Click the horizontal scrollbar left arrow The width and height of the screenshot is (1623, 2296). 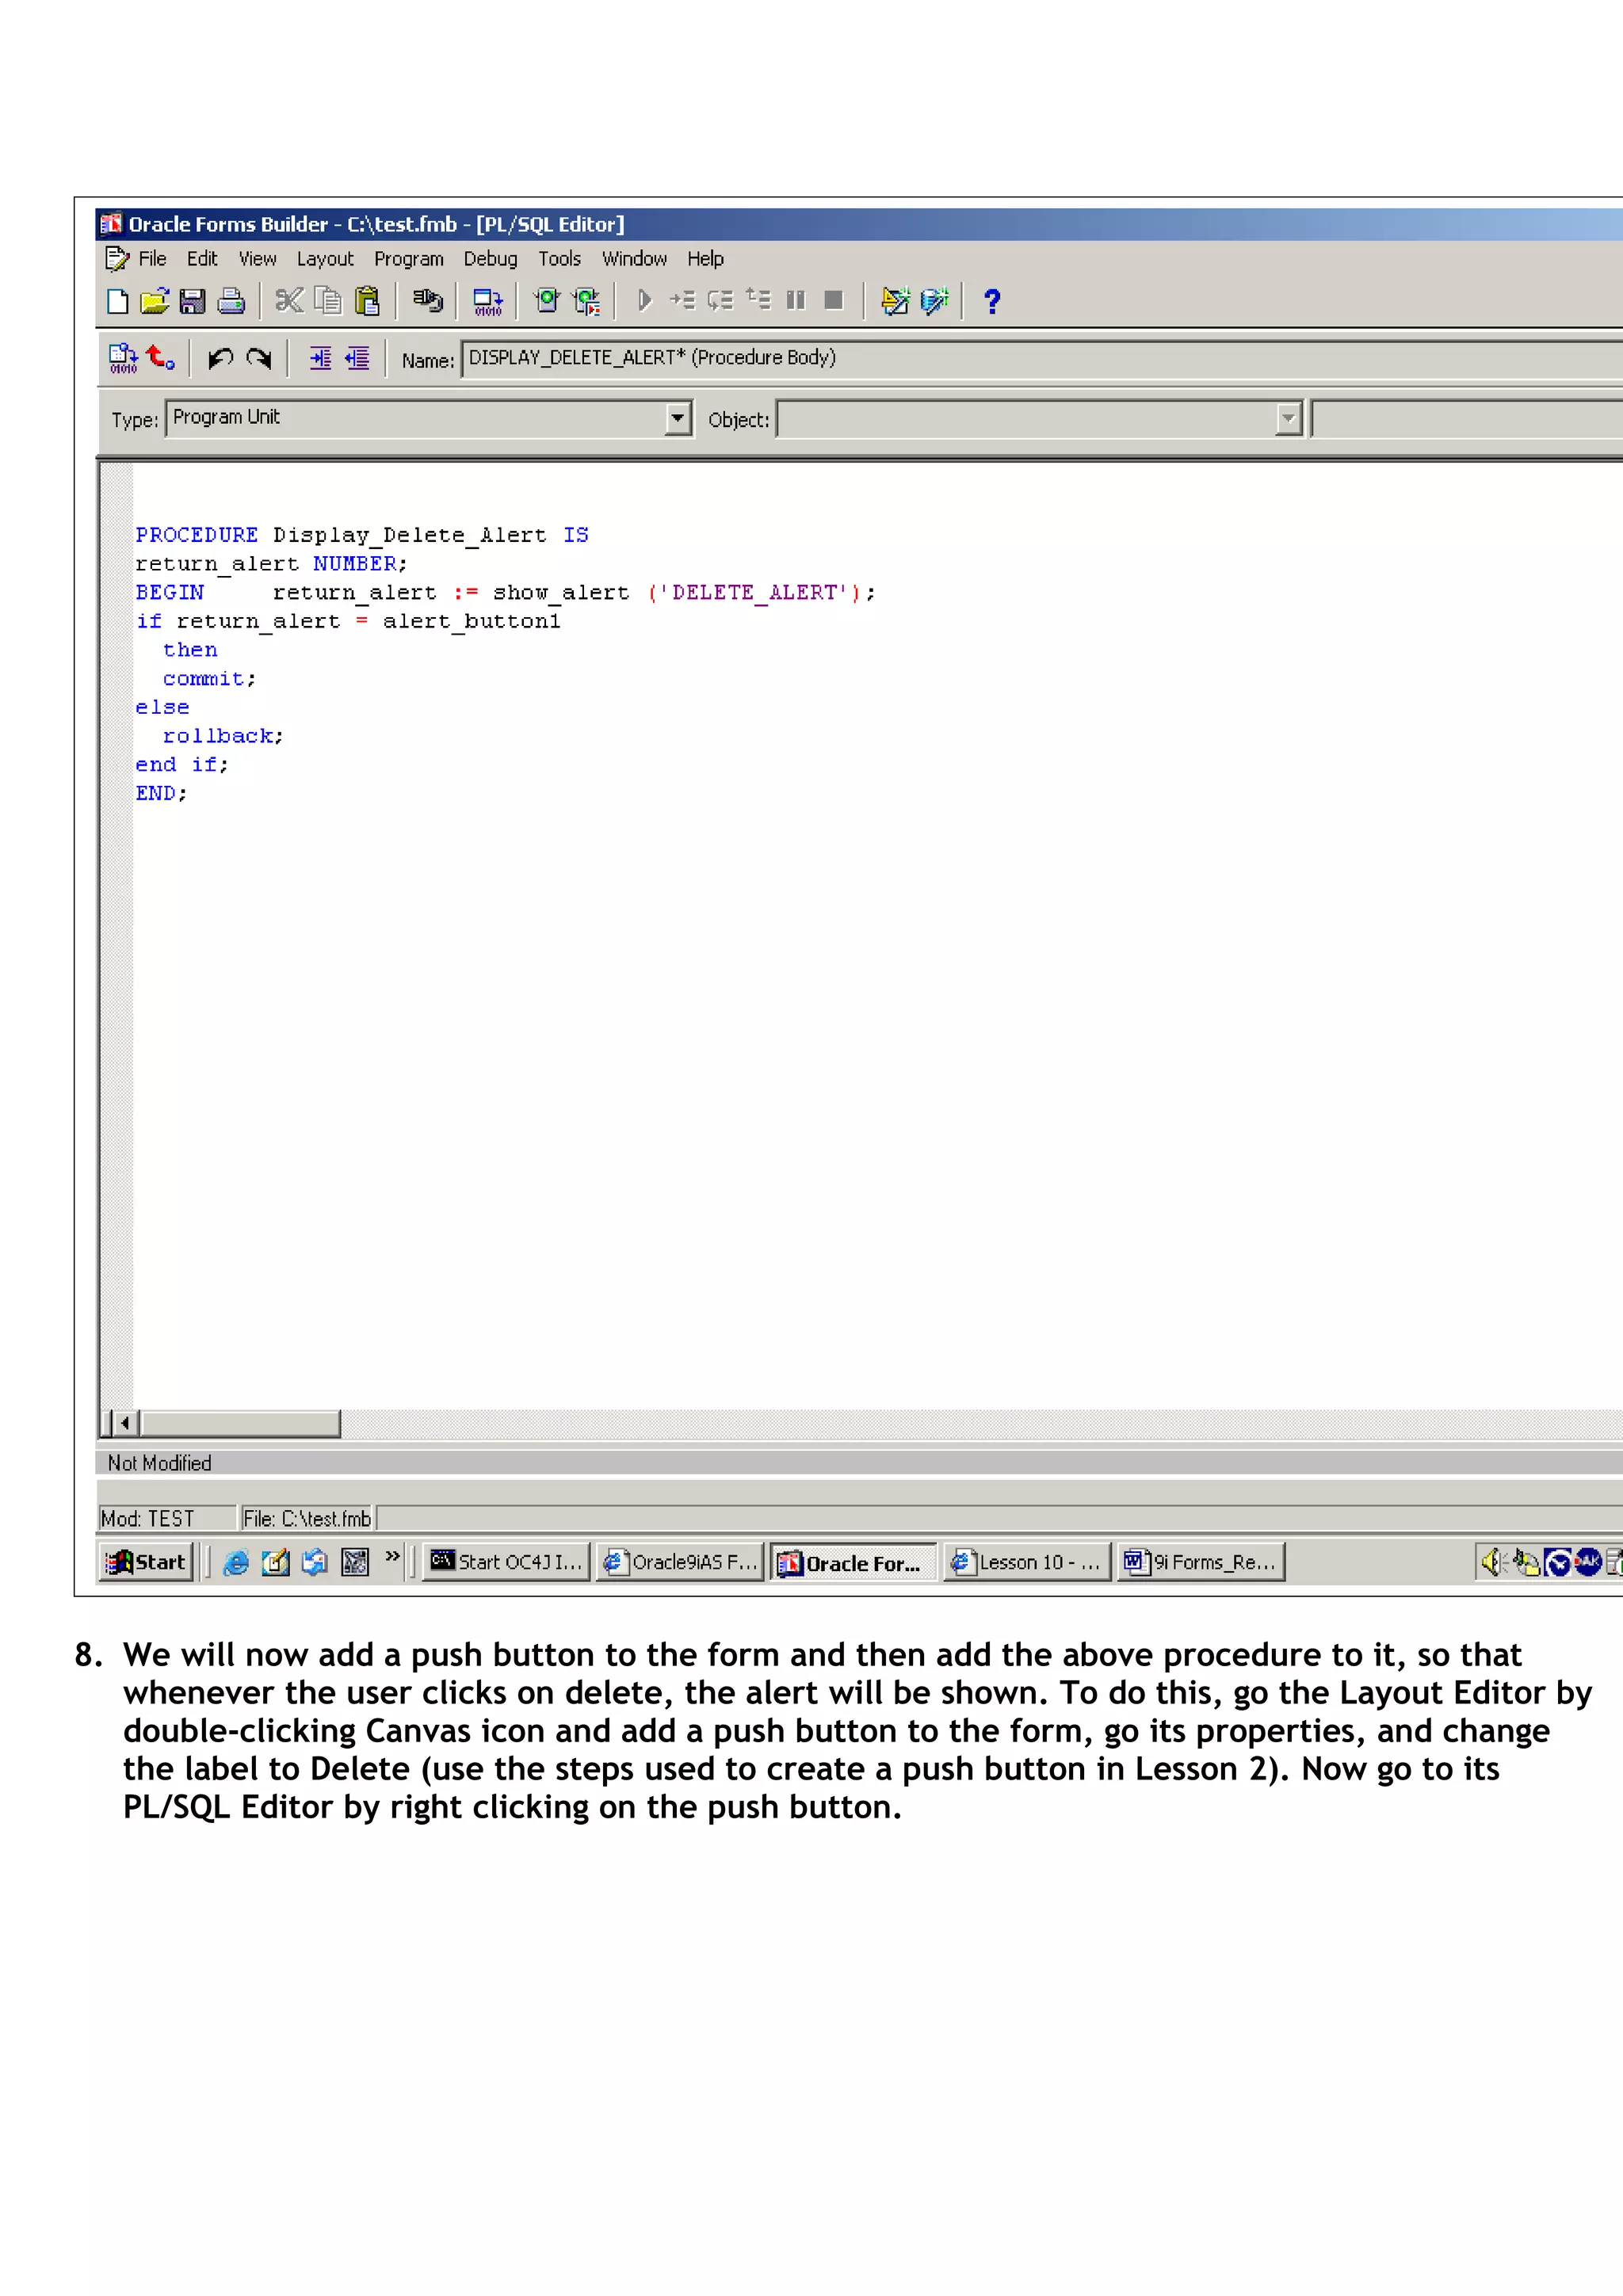click(125, 1423)
